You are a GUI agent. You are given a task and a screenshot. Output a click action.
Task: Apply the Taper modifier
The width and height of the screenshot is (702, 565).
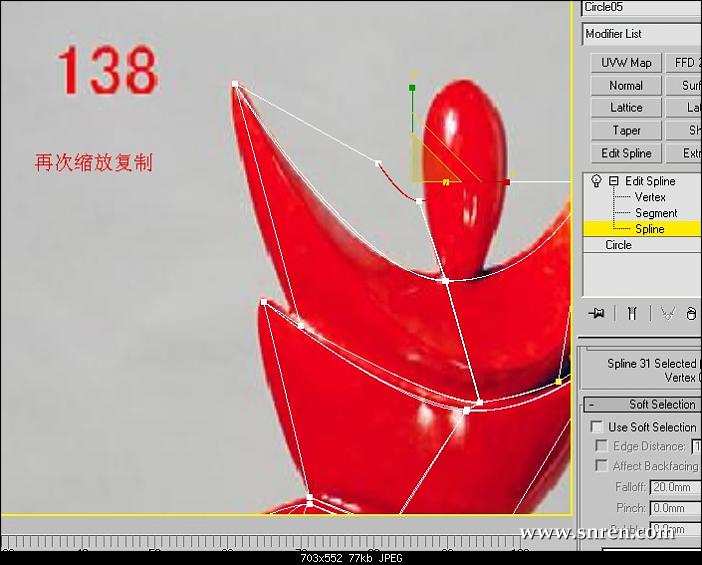click(626, 130)
